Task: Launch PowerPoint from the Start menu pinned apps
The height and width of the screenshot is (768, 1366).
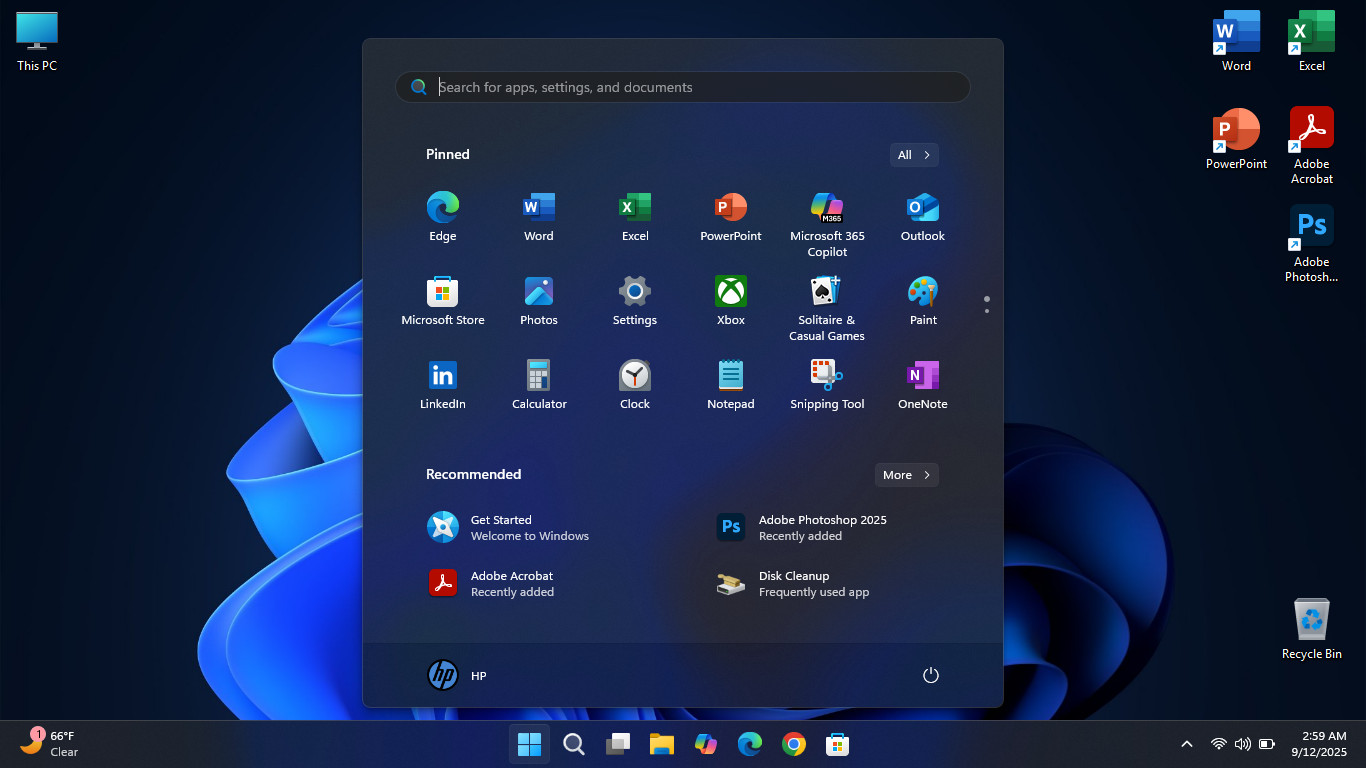Action: 731,217
